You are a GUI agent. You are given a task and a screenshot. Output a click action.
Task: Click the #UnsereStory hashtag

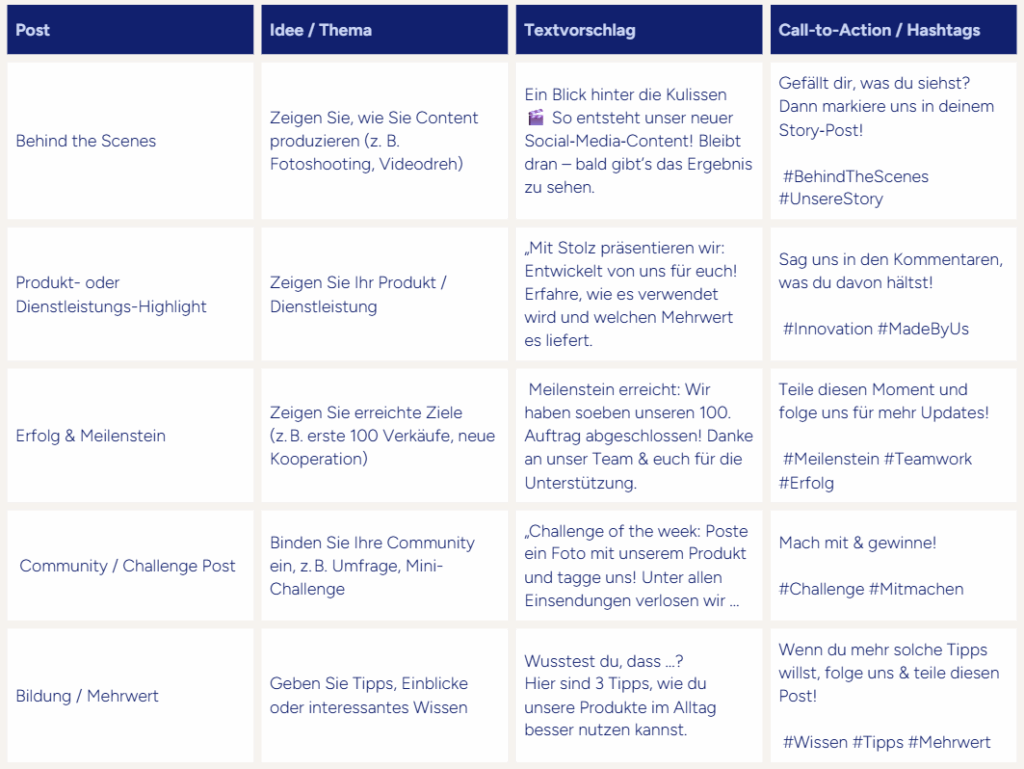click(x=831, y=199)
